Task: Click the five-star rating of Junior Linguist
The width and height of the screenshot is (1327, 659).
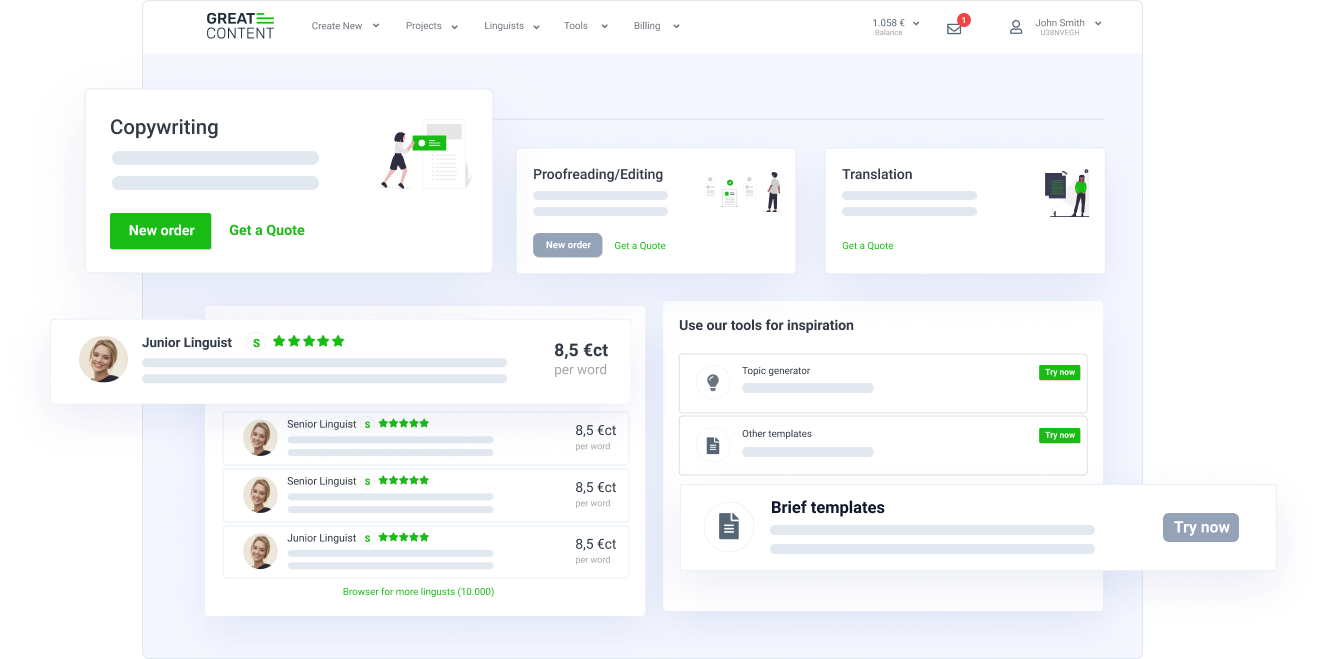Action: pos(309,341)
